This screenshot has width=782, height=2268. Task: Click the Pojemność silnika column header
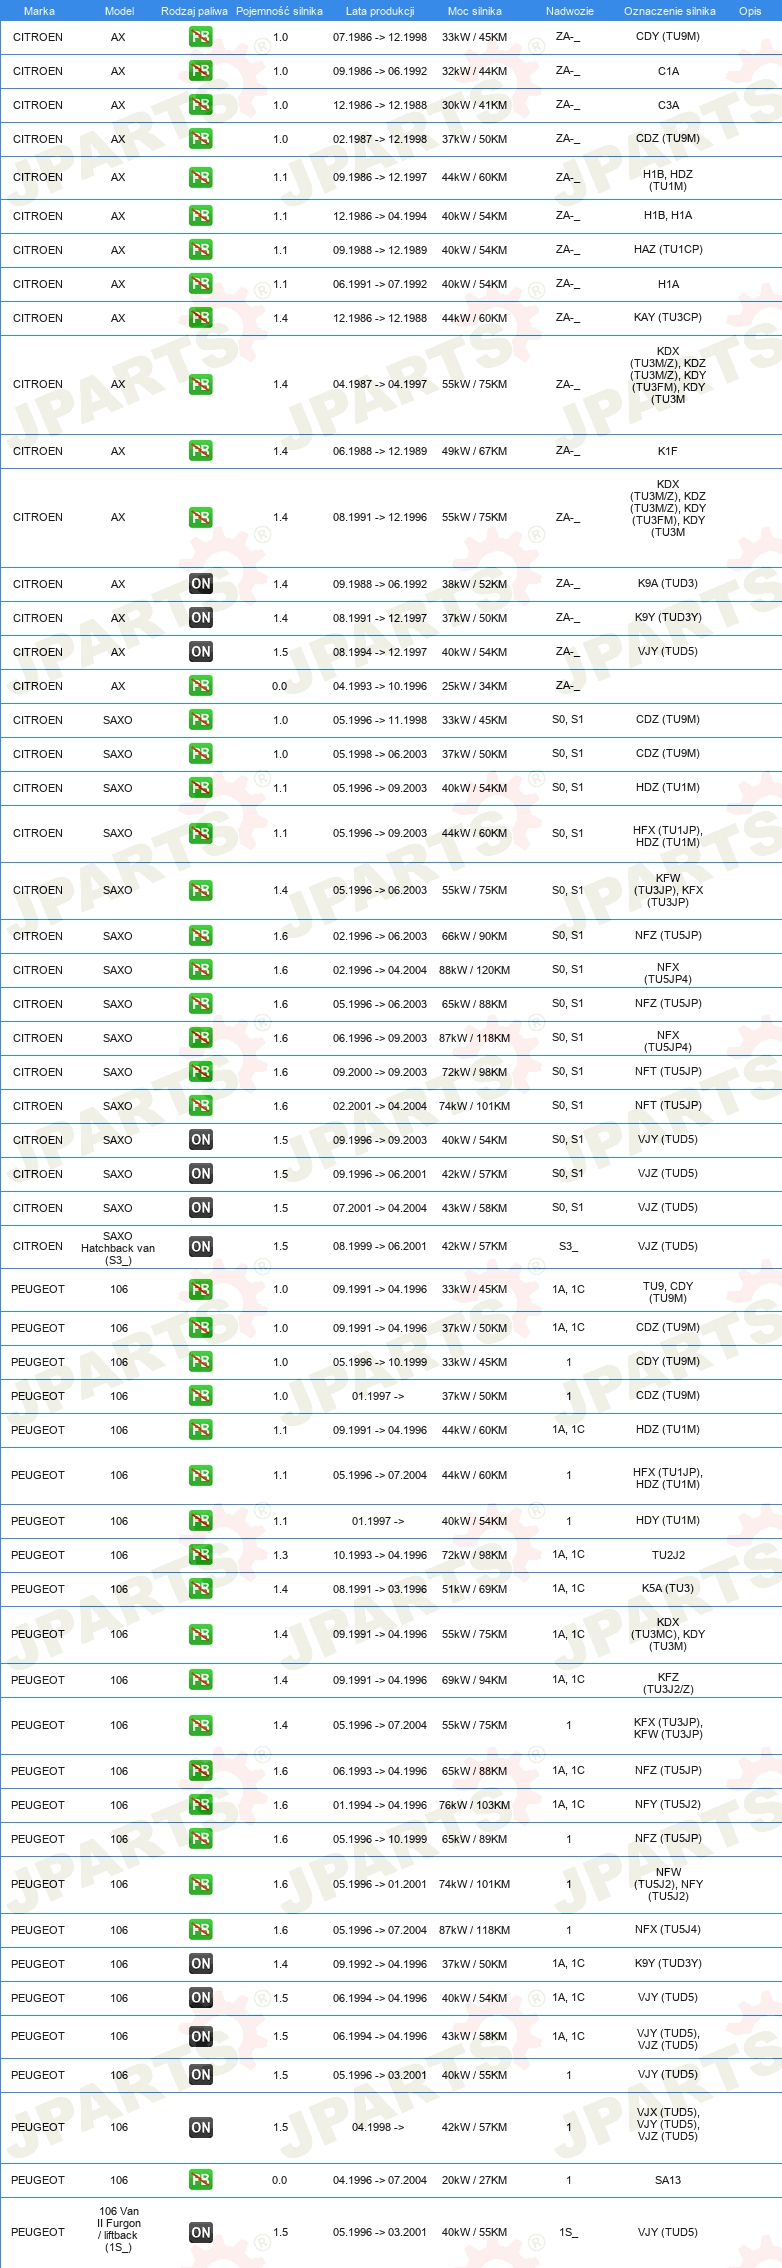click(x=279, y=11)
